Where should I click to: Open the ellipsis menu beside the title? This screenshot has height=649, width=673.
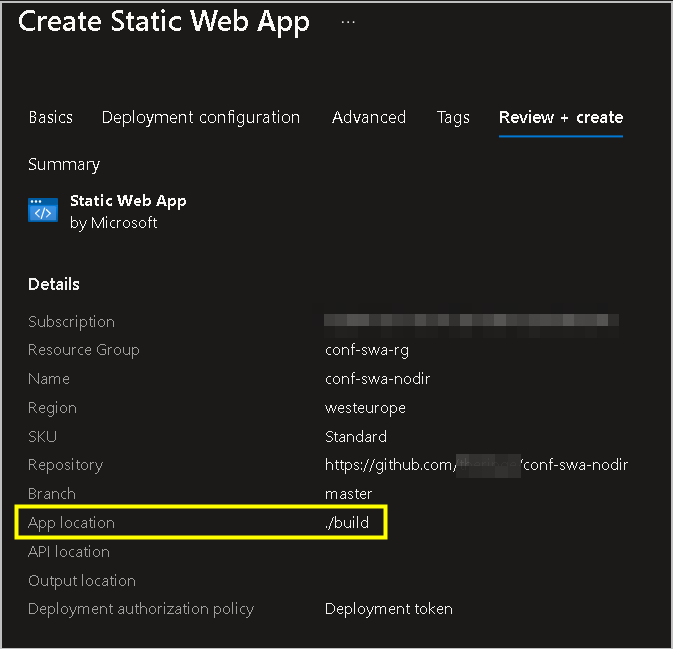pos(348,22)
